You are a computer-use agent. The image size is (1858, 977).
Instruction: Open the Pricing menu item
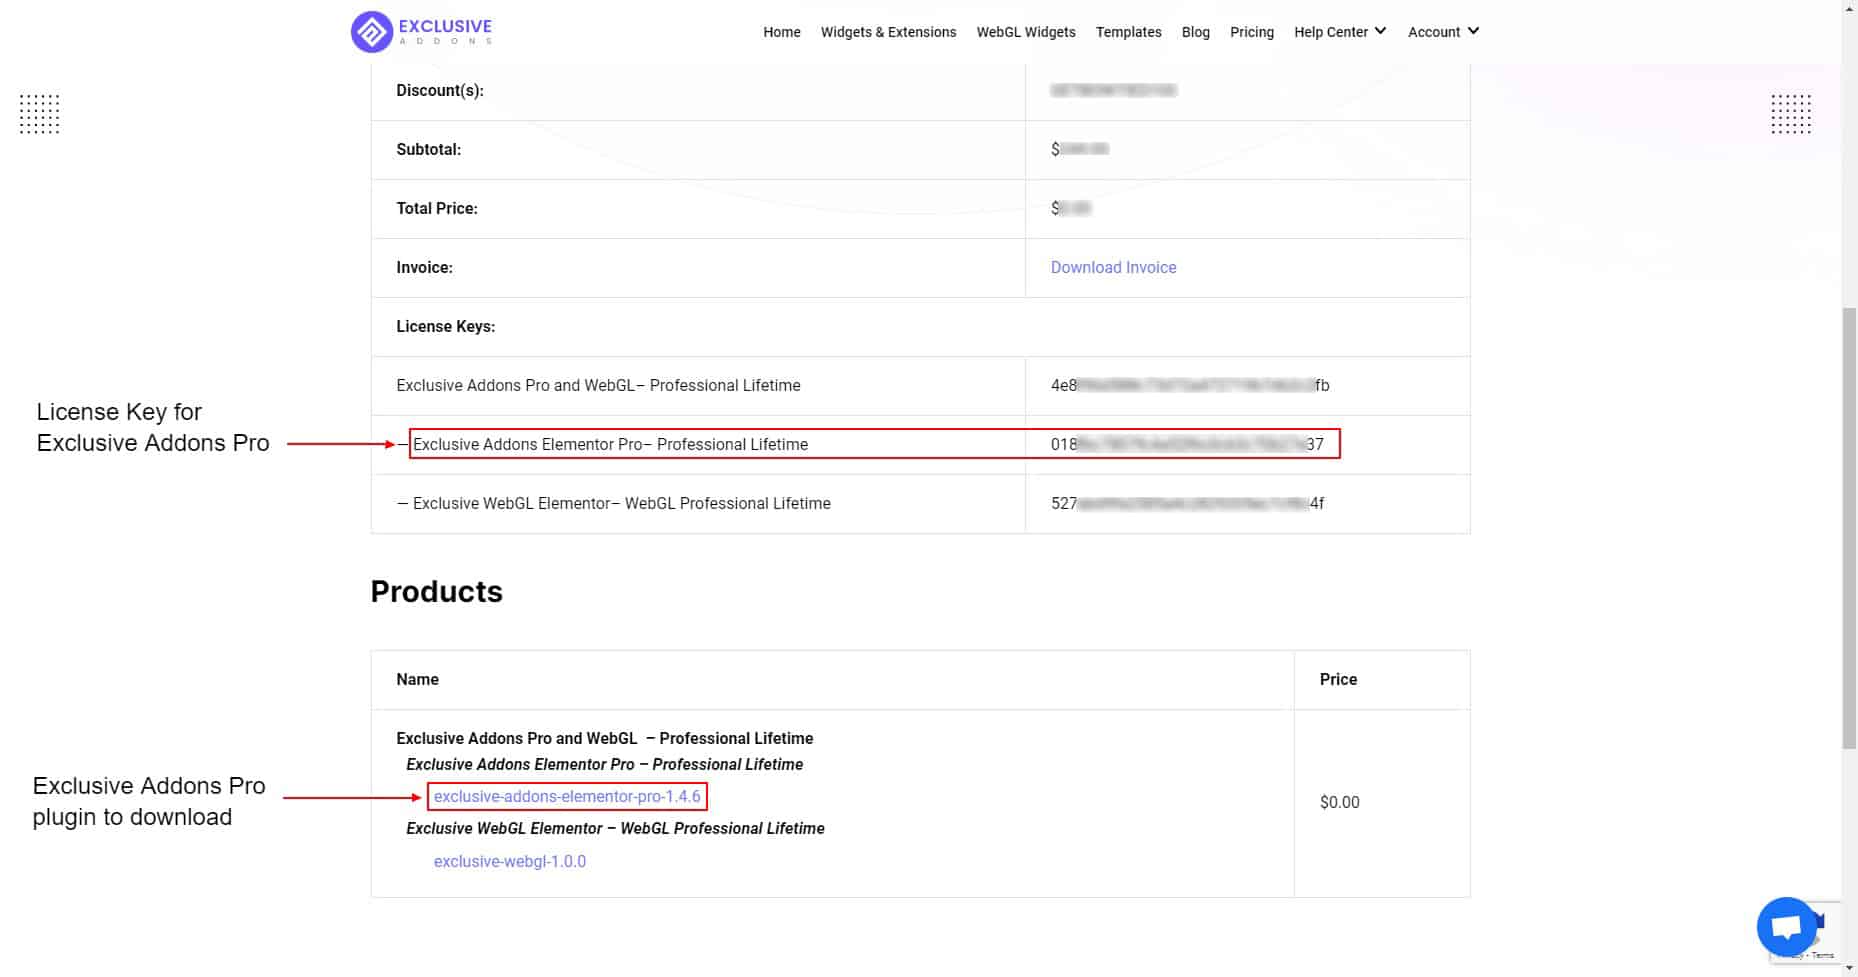(1252, 32)
